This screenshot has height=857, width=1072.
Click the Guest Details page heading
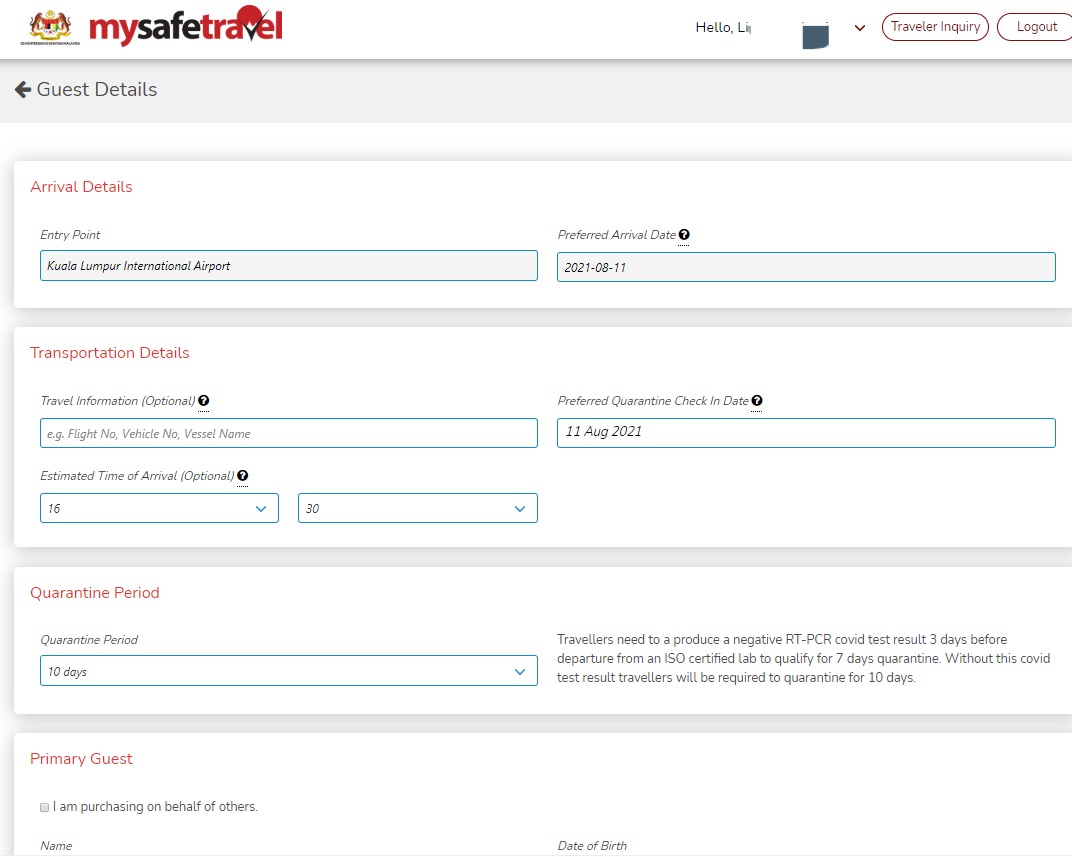97,90
